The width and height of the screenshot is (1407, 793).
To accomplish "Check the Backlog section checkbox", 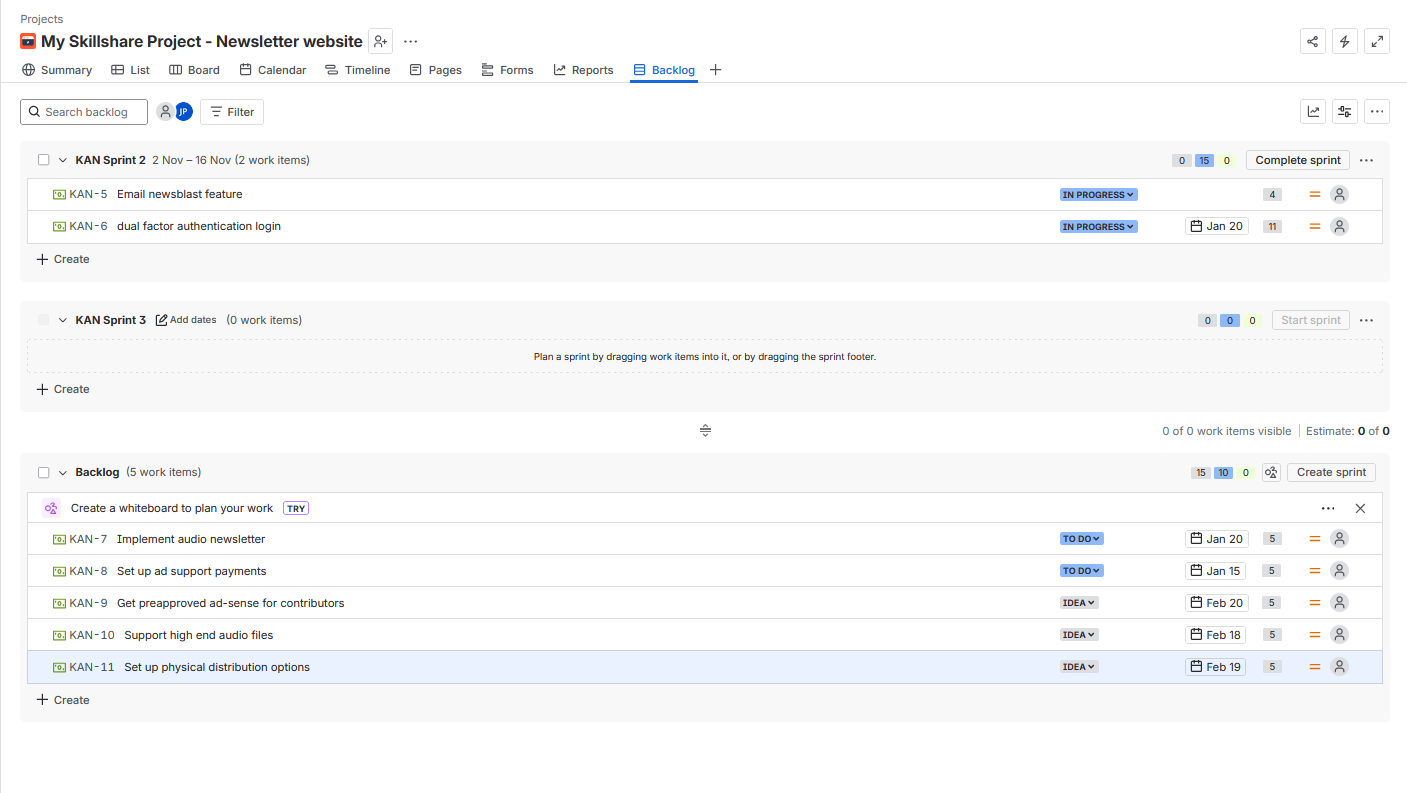I will point(44,472).
